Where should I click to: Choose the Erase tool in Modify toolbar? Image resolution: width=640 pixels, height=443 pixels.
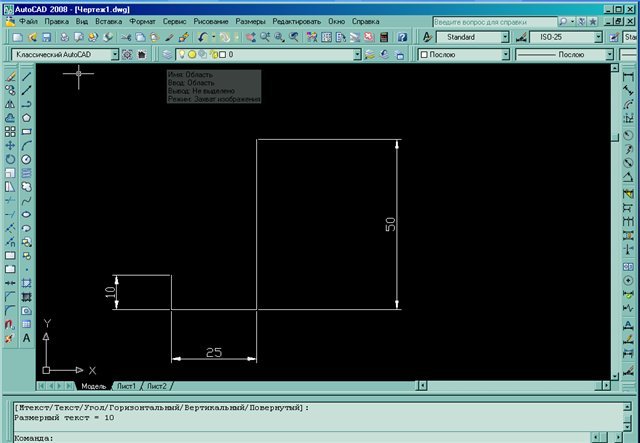tap(10, 75)
